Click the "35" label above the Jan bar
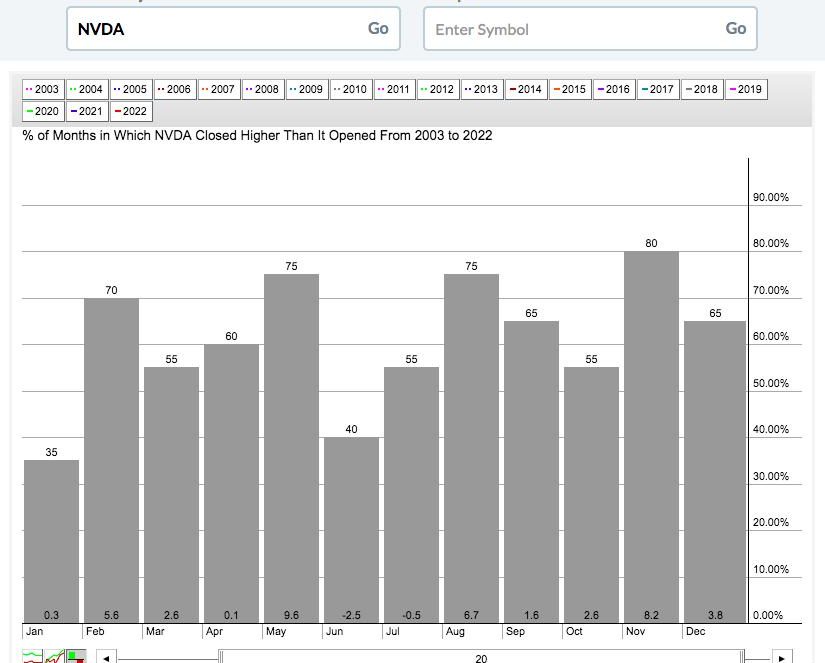The width and height of the screenshot is (825, 663). [x=52, y=452]
